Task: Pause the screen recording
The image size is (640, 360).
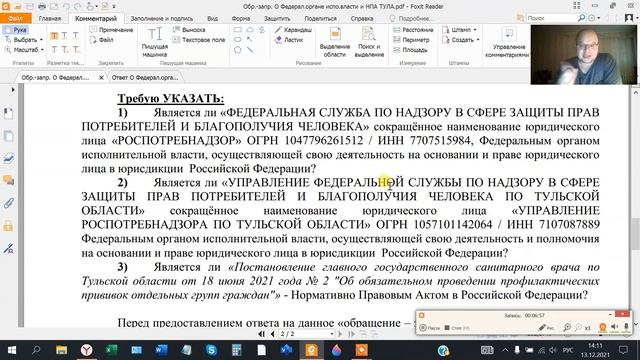Action: pos(430,328)
